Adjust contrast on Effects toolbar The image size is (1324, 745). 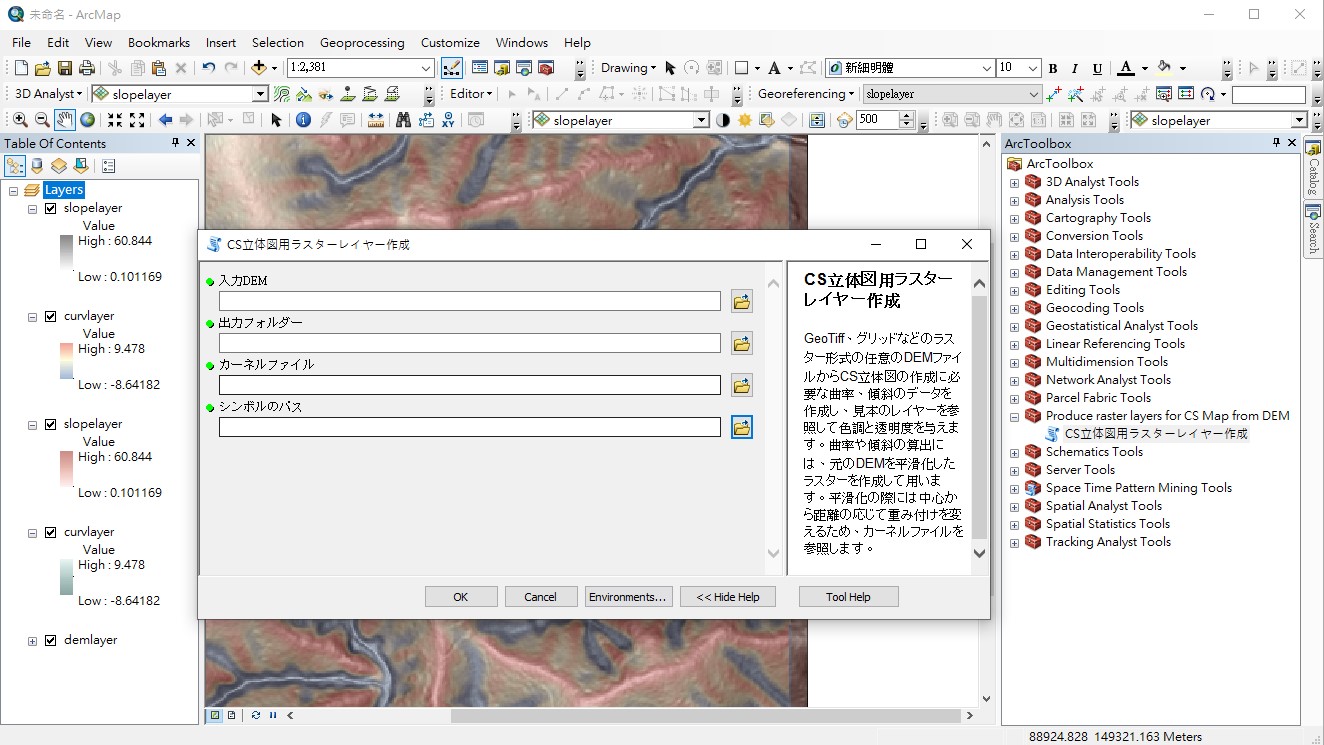point(723,120)
